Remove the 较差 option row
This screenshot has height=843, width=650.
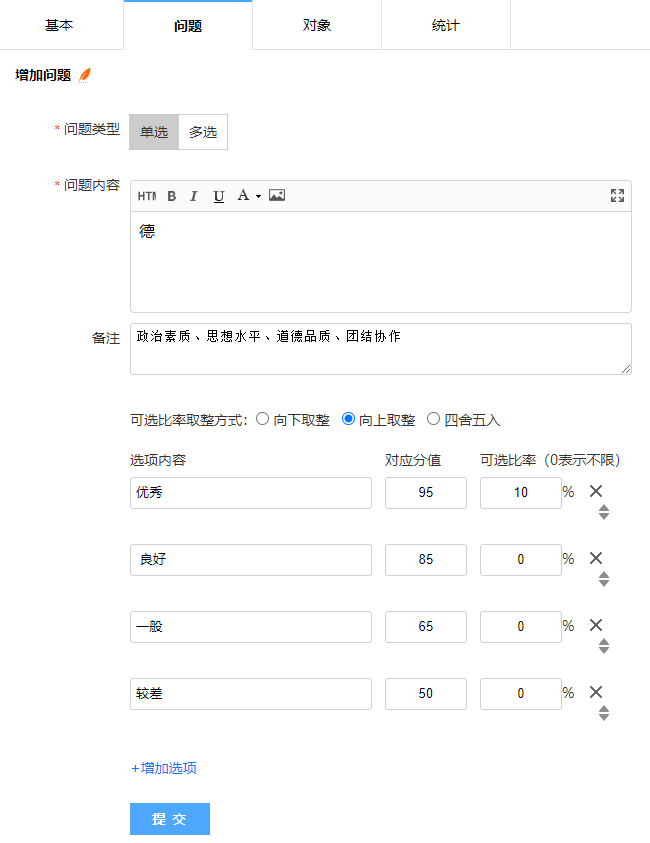click(596, 692)
